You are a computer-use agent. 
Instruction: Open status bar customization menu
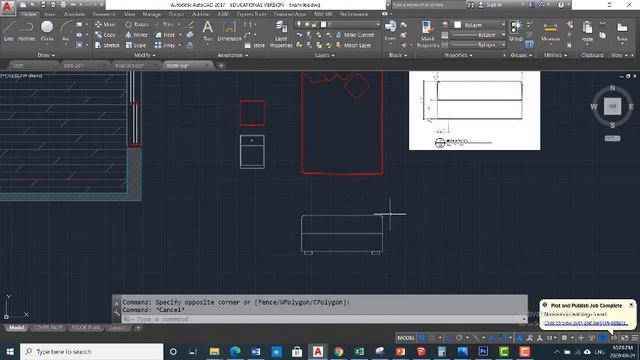click(635, 338)
